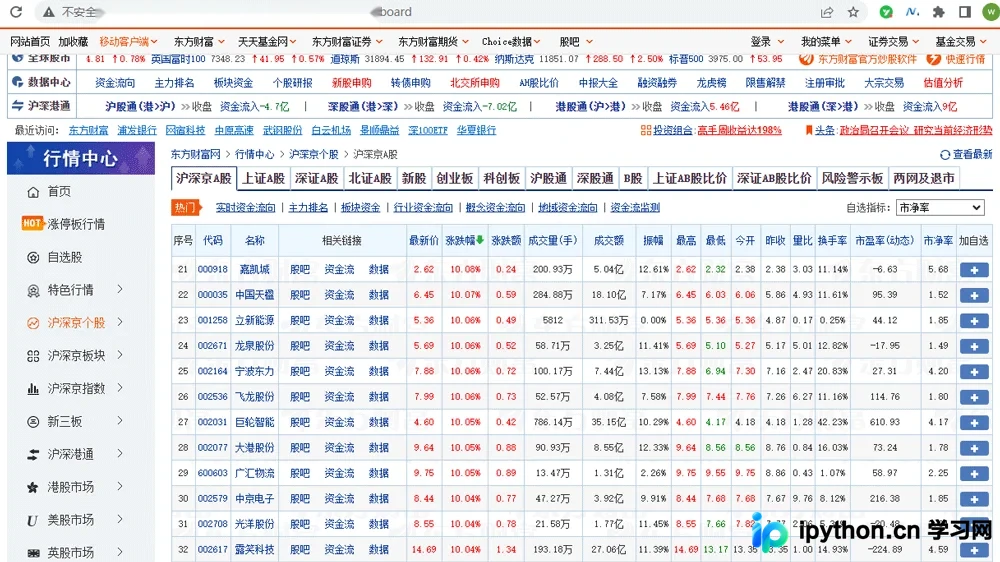The image size is (1000, 562).
Task: Add 宁波东力 to watchlist with plus button
Action: pyautogui.click(x=974, y=372)
